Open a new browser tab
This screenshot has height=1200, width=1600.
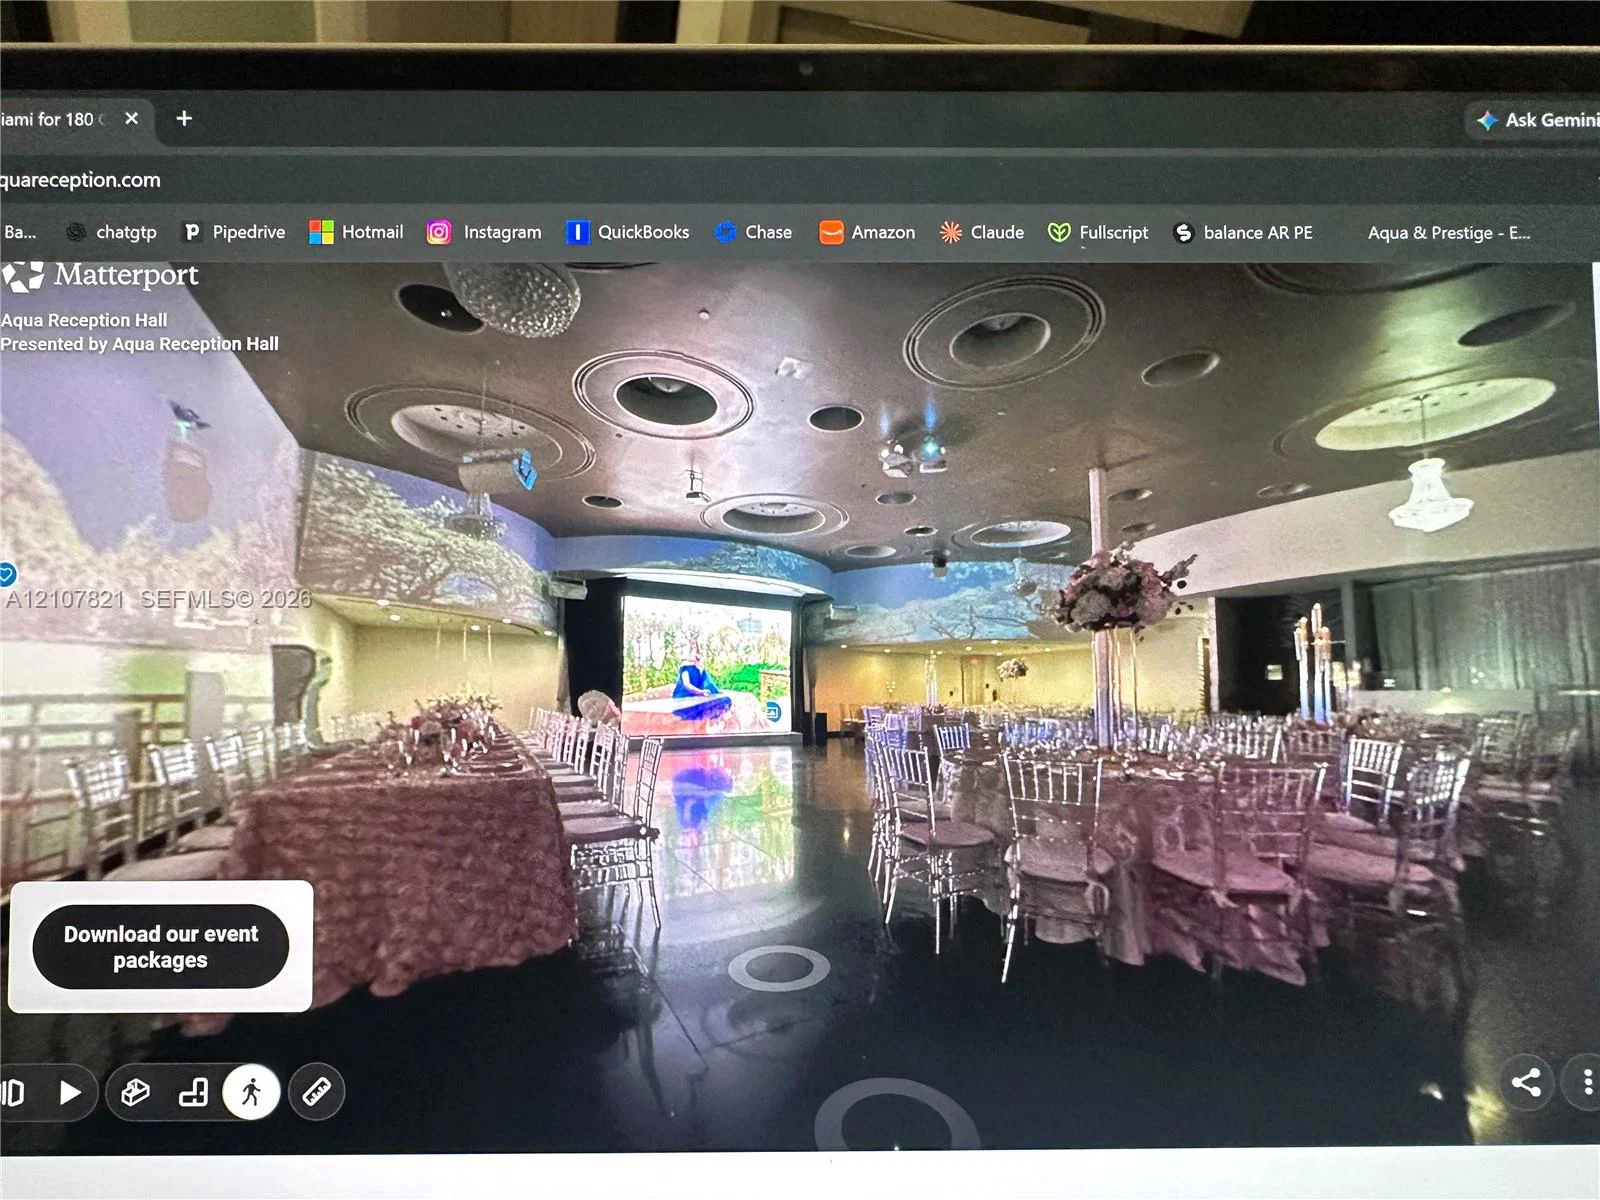(x=184, y=118)
